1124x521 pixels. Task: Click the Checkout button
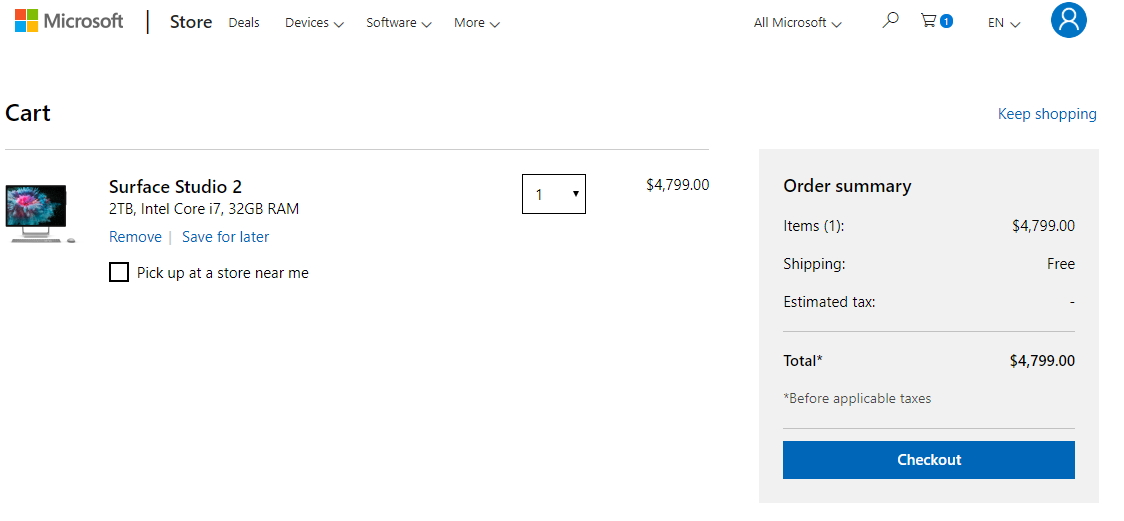928,460
